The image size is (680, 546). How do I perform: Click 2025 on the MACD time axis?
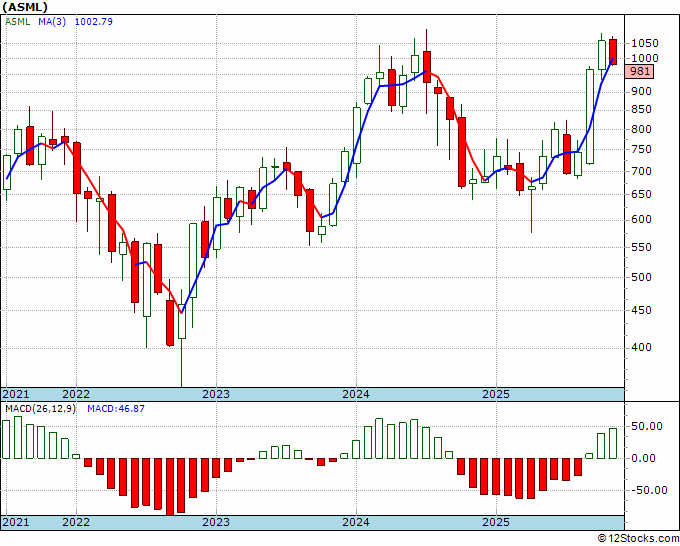[x=496, y=522]
